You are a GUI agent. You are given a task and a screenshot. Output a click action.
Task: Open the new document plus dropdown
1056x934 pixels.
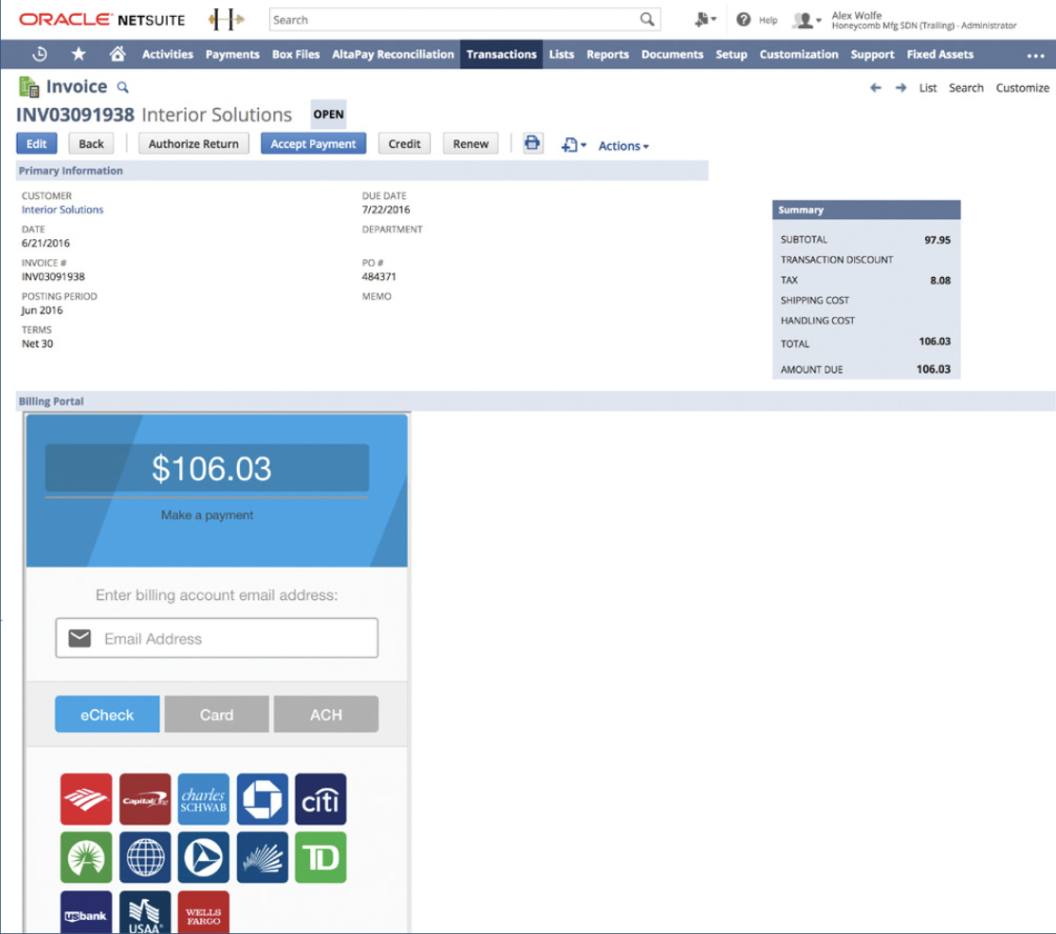(x=574, y=145)
